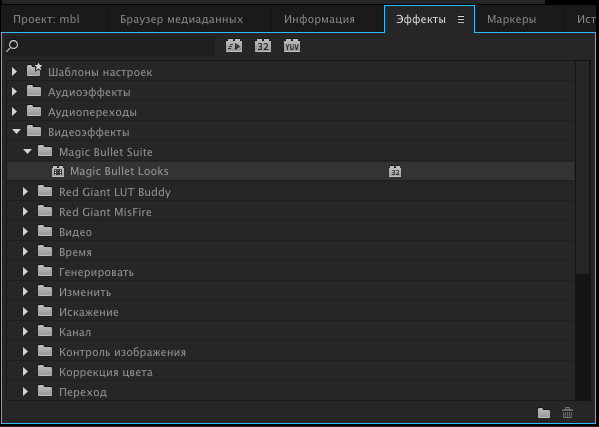Open the Маркеры tab
Image resolution: width=599 pixels, height=427 pixels.
[512, 19]
